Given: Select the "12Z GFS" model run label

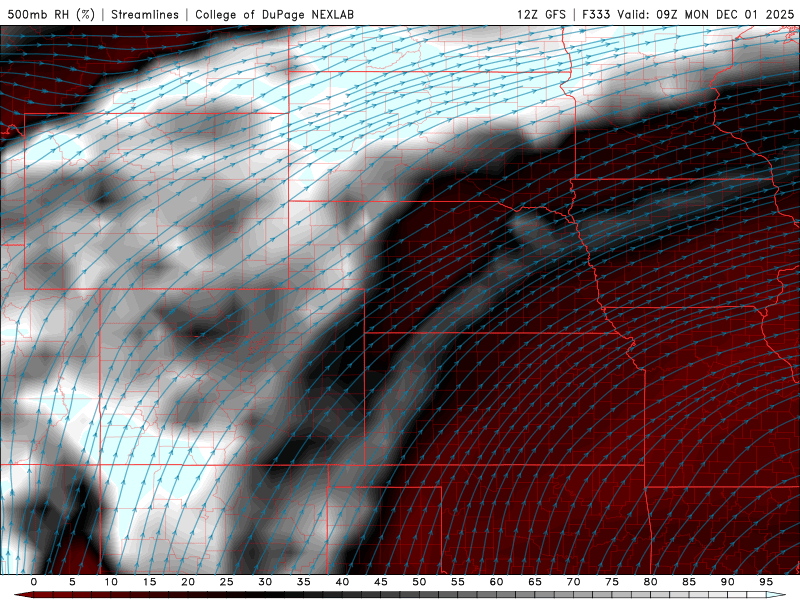Looking at the screenshot, I should pyautogui.click(x=541, y=14).
